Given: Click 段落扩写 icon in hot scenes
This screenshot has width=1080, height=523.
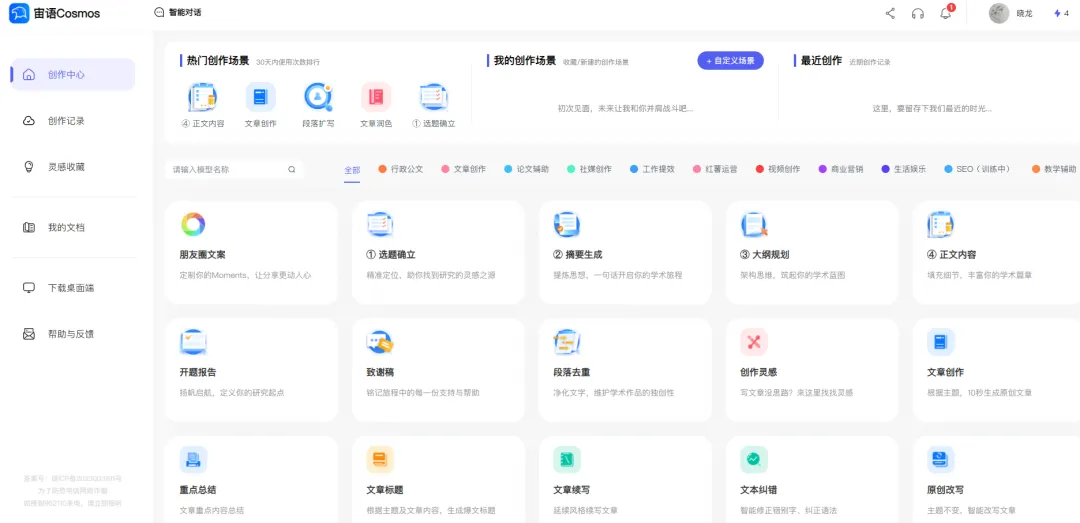Looking at the screenshot, I should tap(318, 97).
